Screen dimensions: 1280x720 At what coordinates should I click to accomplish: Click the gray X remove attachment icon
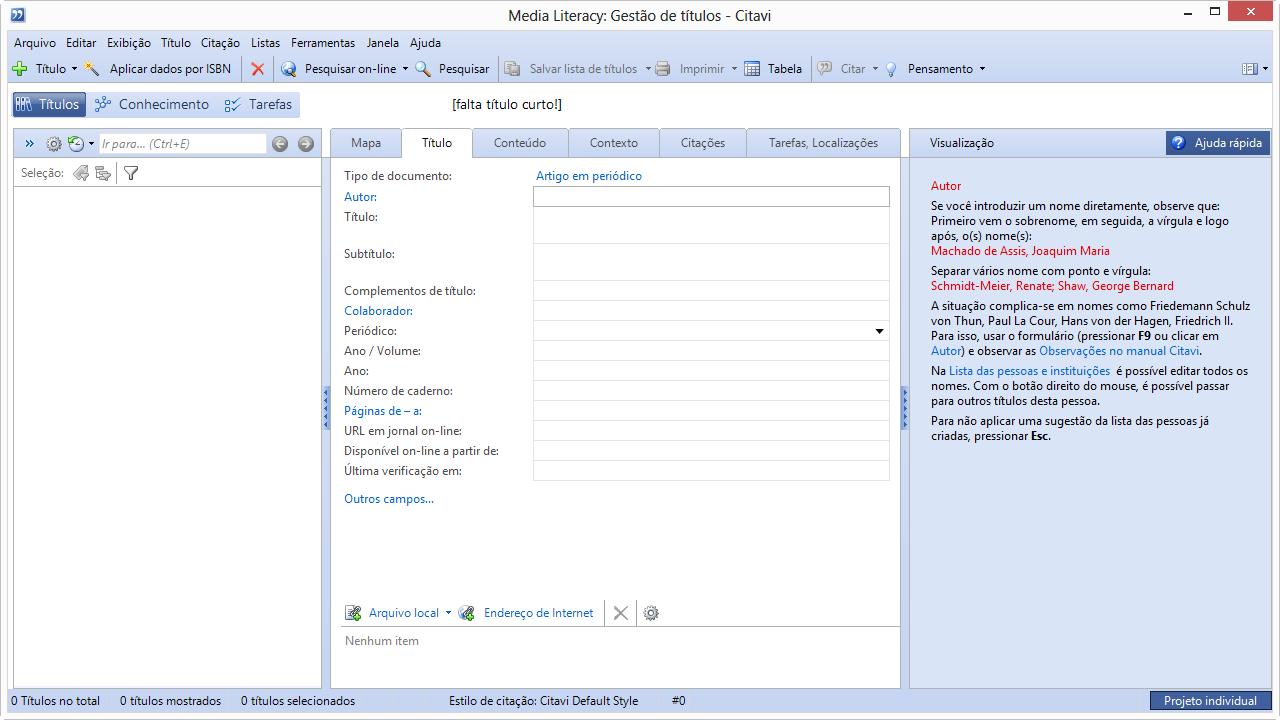(x=621, y=613)
